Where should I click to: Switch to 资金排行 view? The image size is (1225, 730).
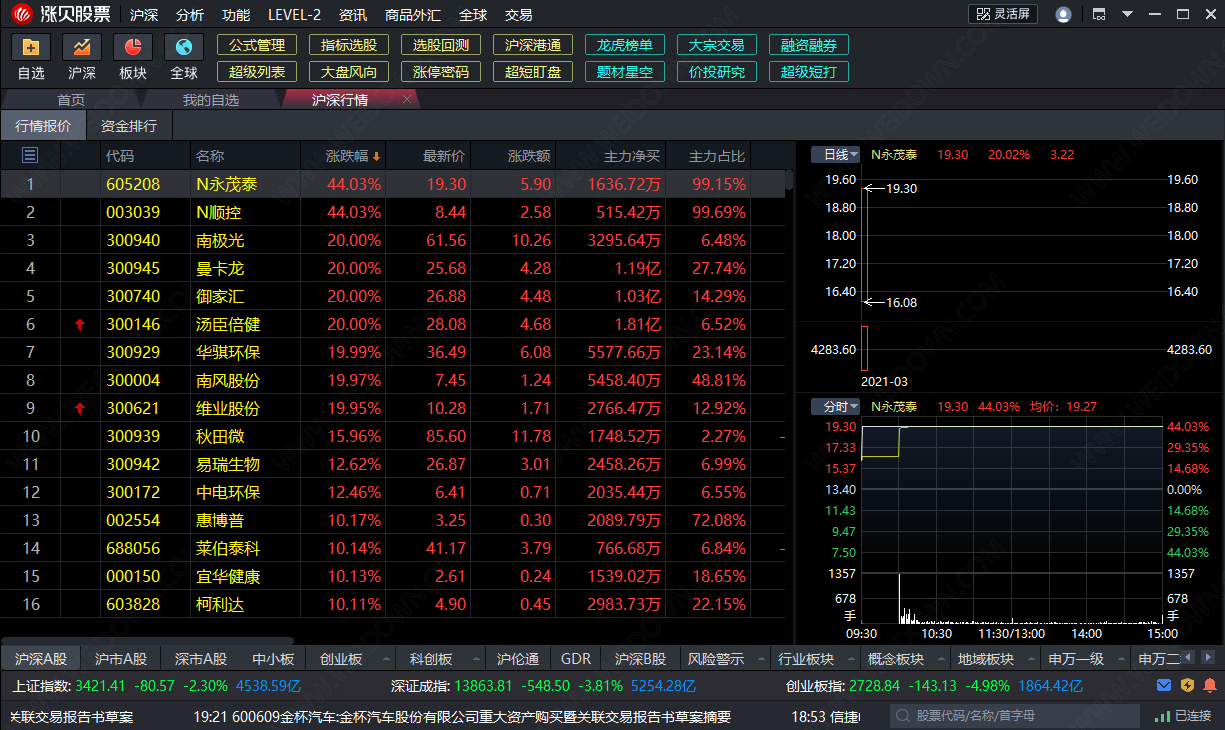tap(128, 126)
